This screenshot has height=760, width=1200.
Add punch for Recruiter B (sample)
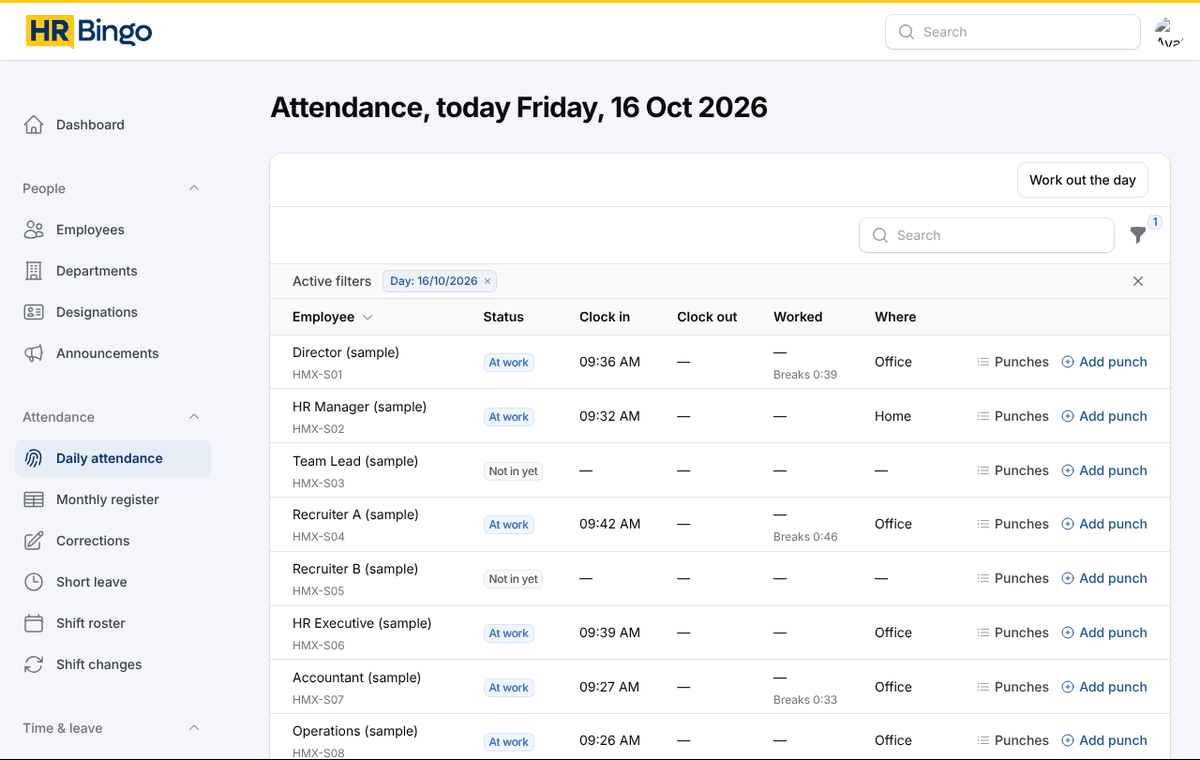(1104, 578)
